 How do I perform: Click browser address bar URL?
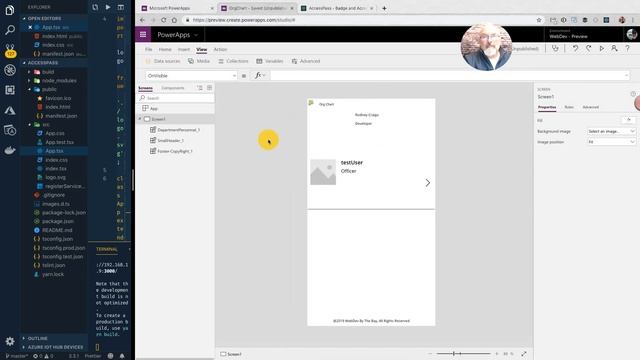244,20
